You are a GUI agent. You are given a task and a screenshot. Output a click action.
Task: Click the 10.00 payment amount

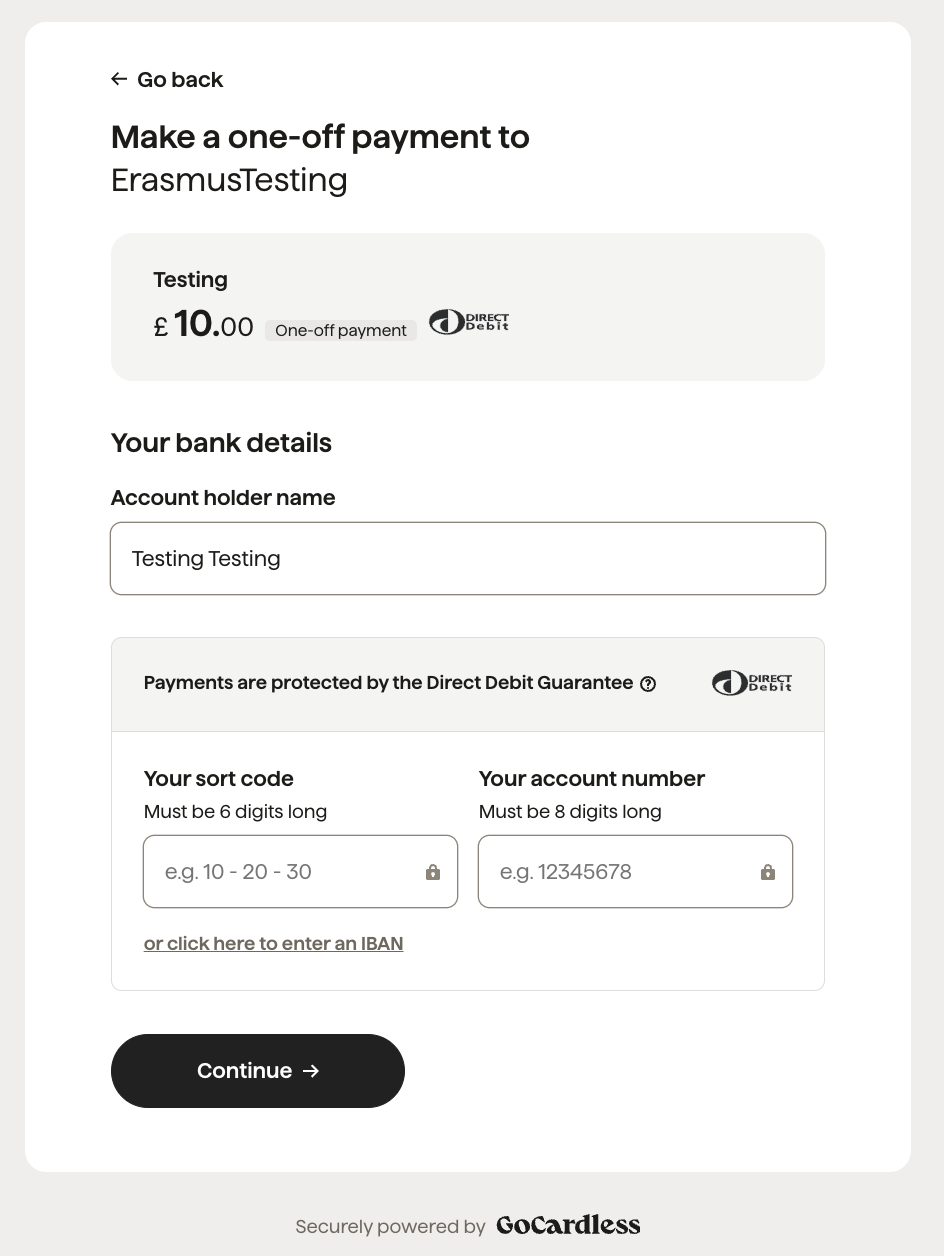tap(213, 325)
